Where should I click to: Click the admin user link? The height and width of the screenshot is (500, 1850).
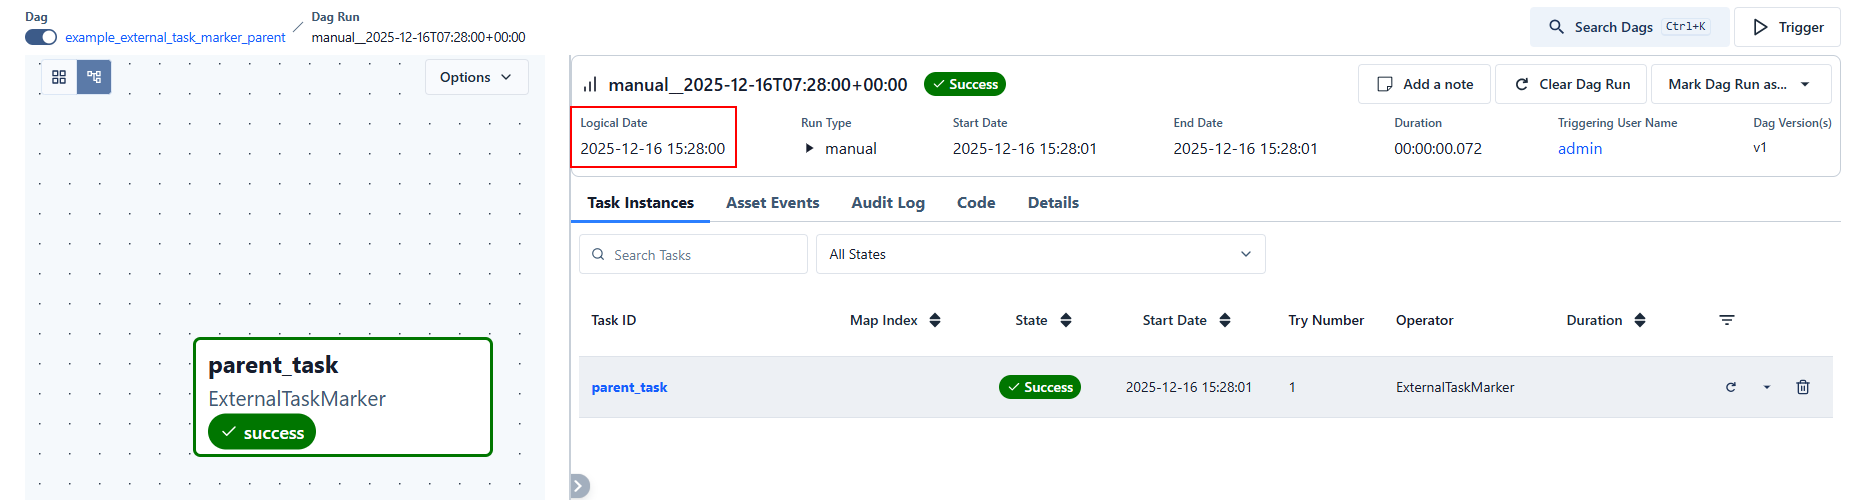1580,148
